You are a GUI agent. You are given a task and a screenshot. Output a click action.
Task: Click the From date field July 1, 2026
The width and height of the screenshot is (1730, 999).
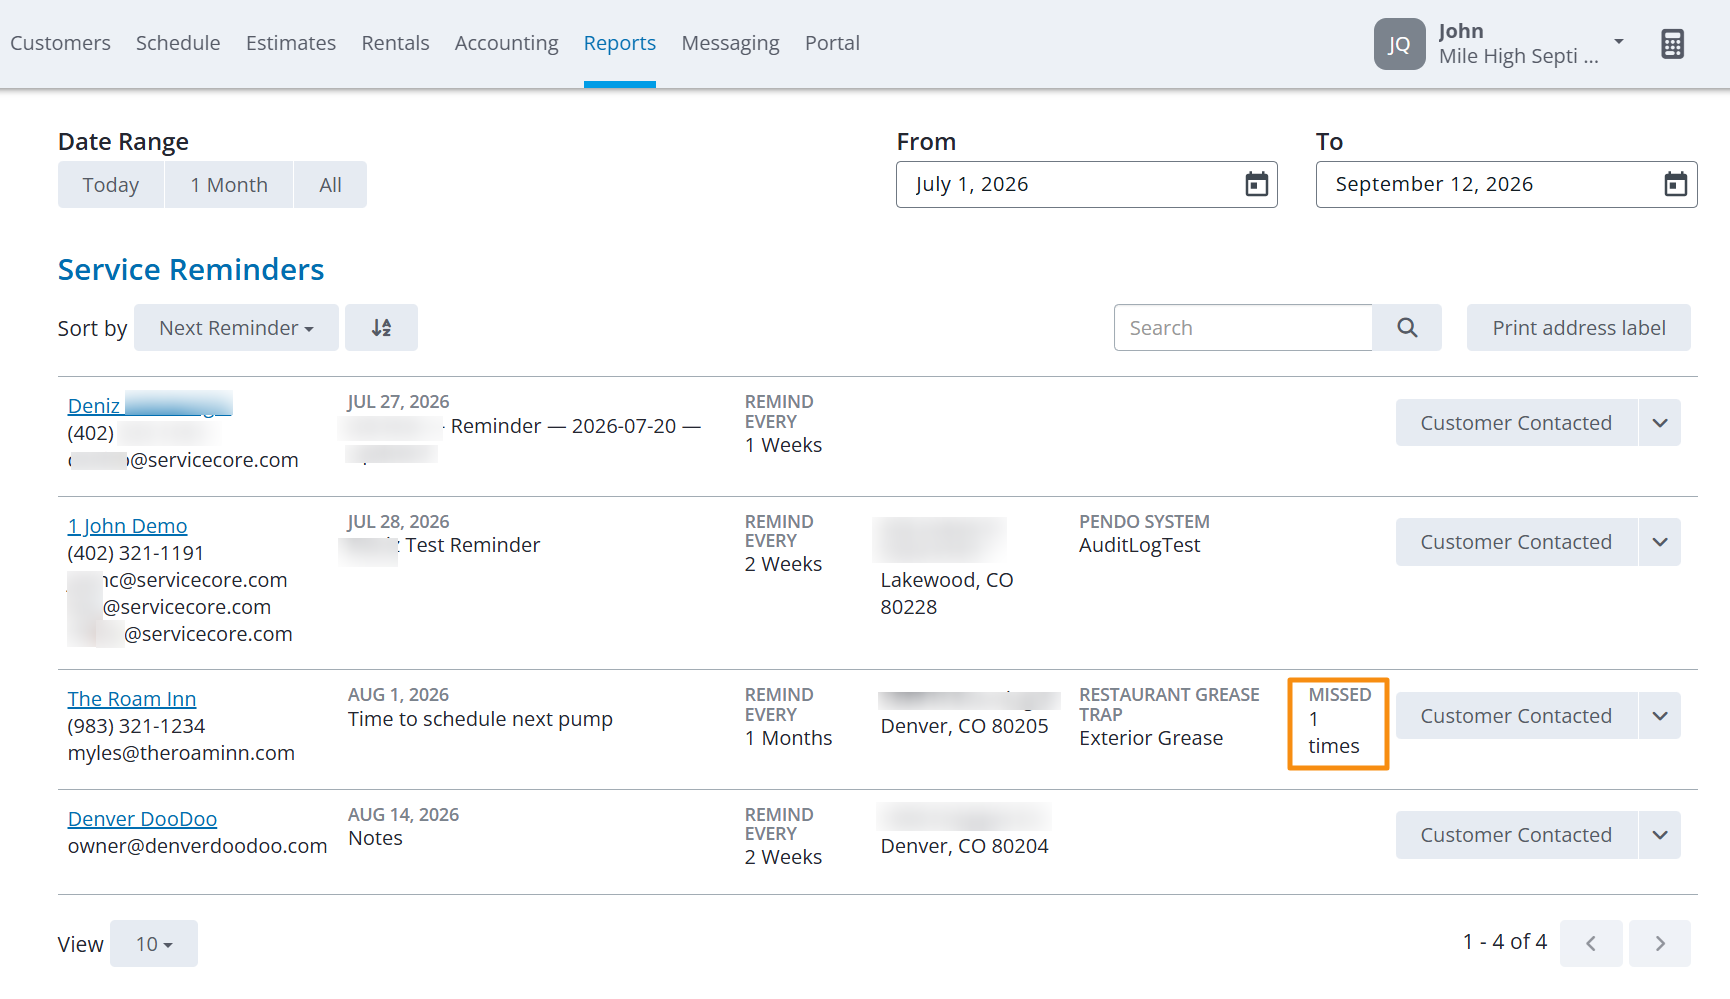[x=1086, y=184]
